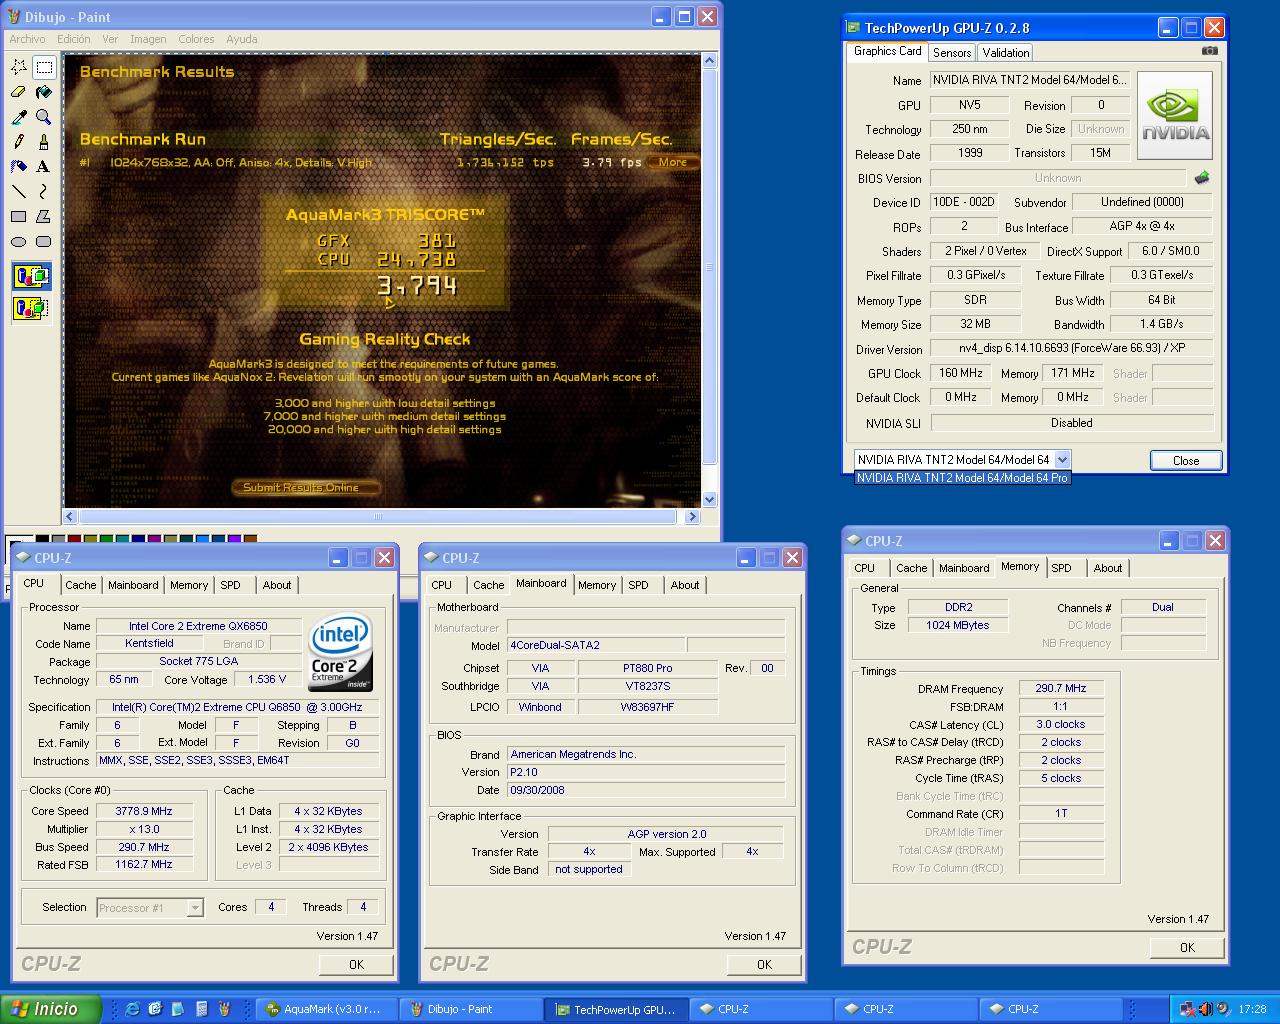Choose the Rounded Rectangle tool
This screenshot has height=1024, width=1280.
(x=44, y=241)
